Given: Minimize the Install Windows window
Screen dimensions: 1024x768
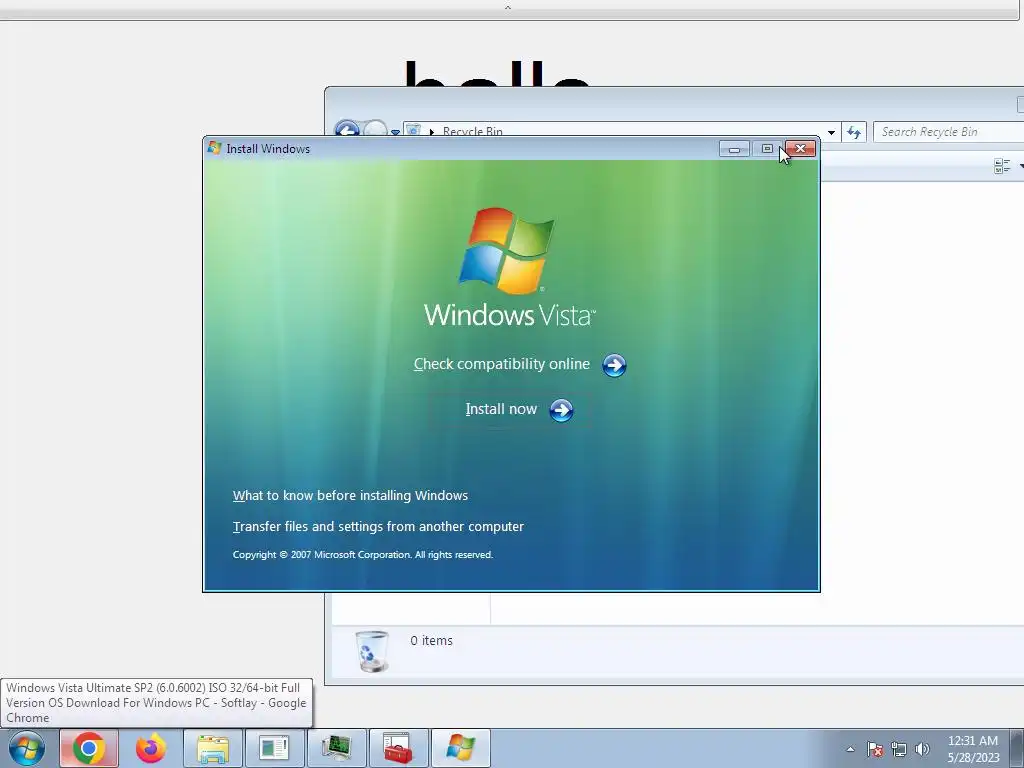Looking at the screenshot, I should (734, 149).
